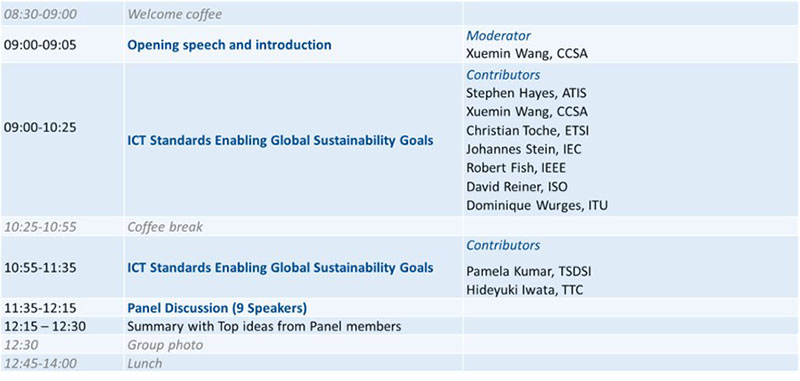Click the Coffee break row text

tap(165, 226)
